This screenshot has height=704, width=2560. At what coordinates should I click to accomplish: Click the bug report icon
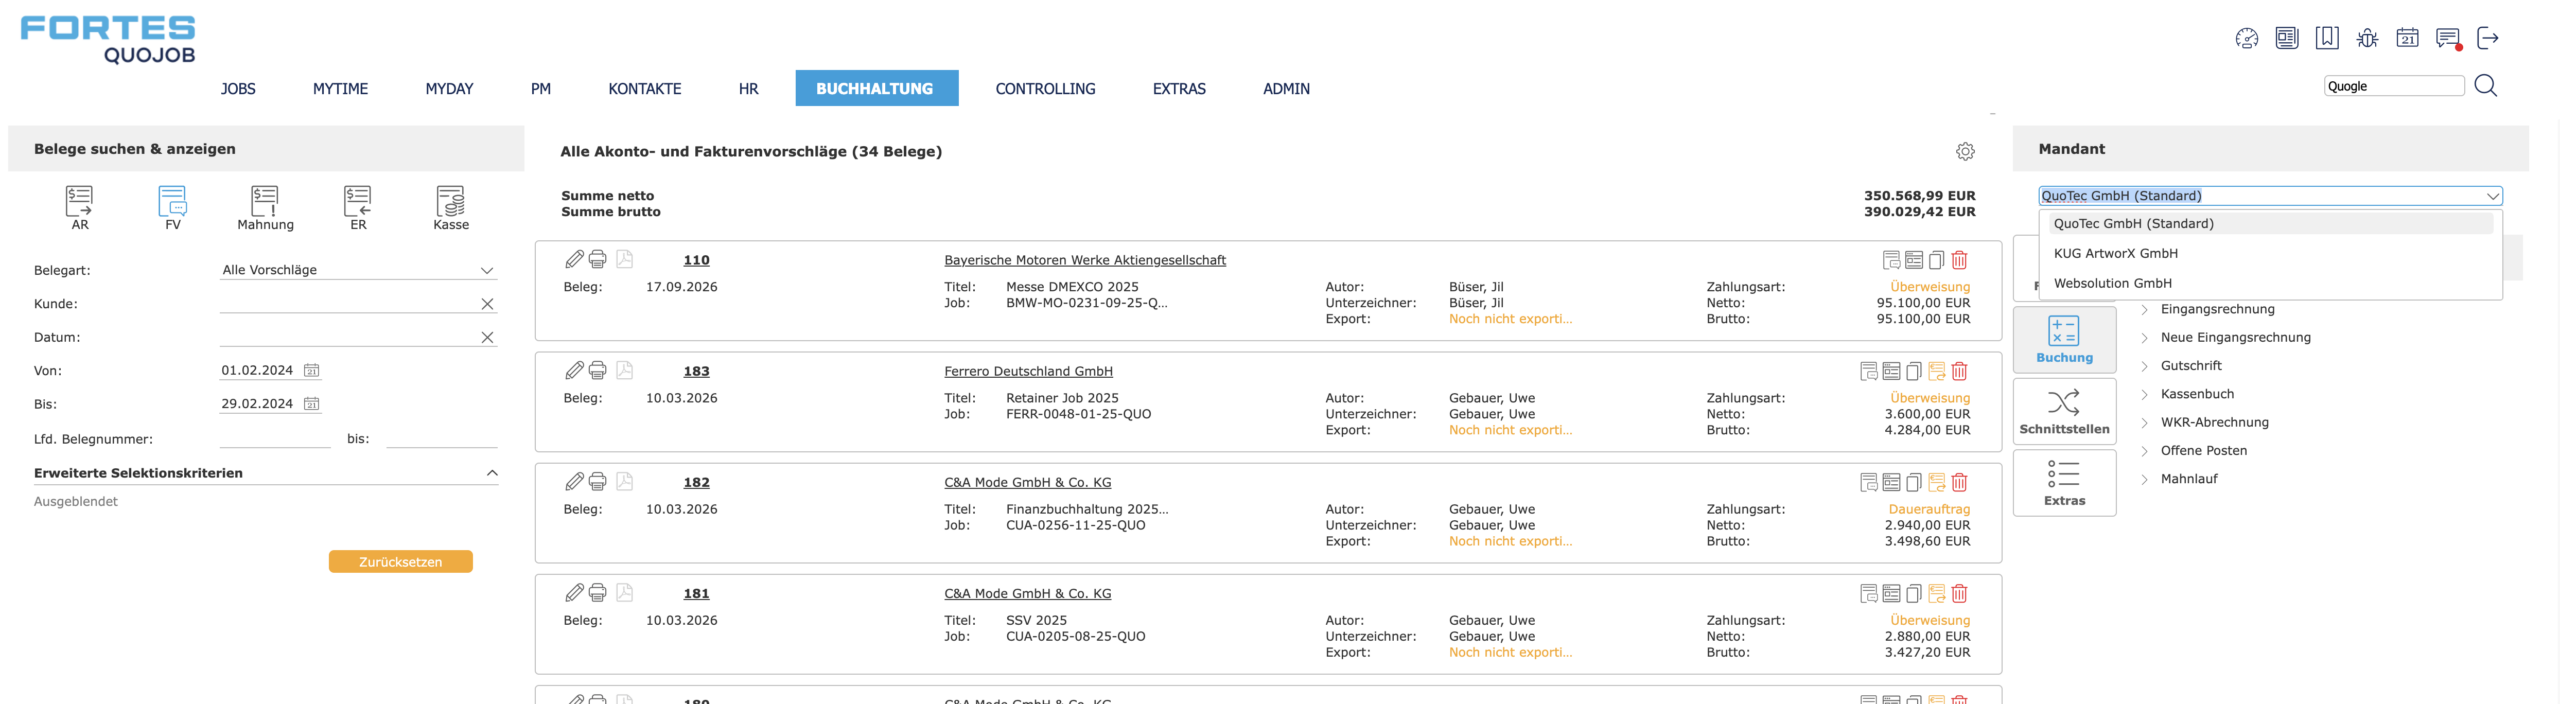tap(2367, 38)
